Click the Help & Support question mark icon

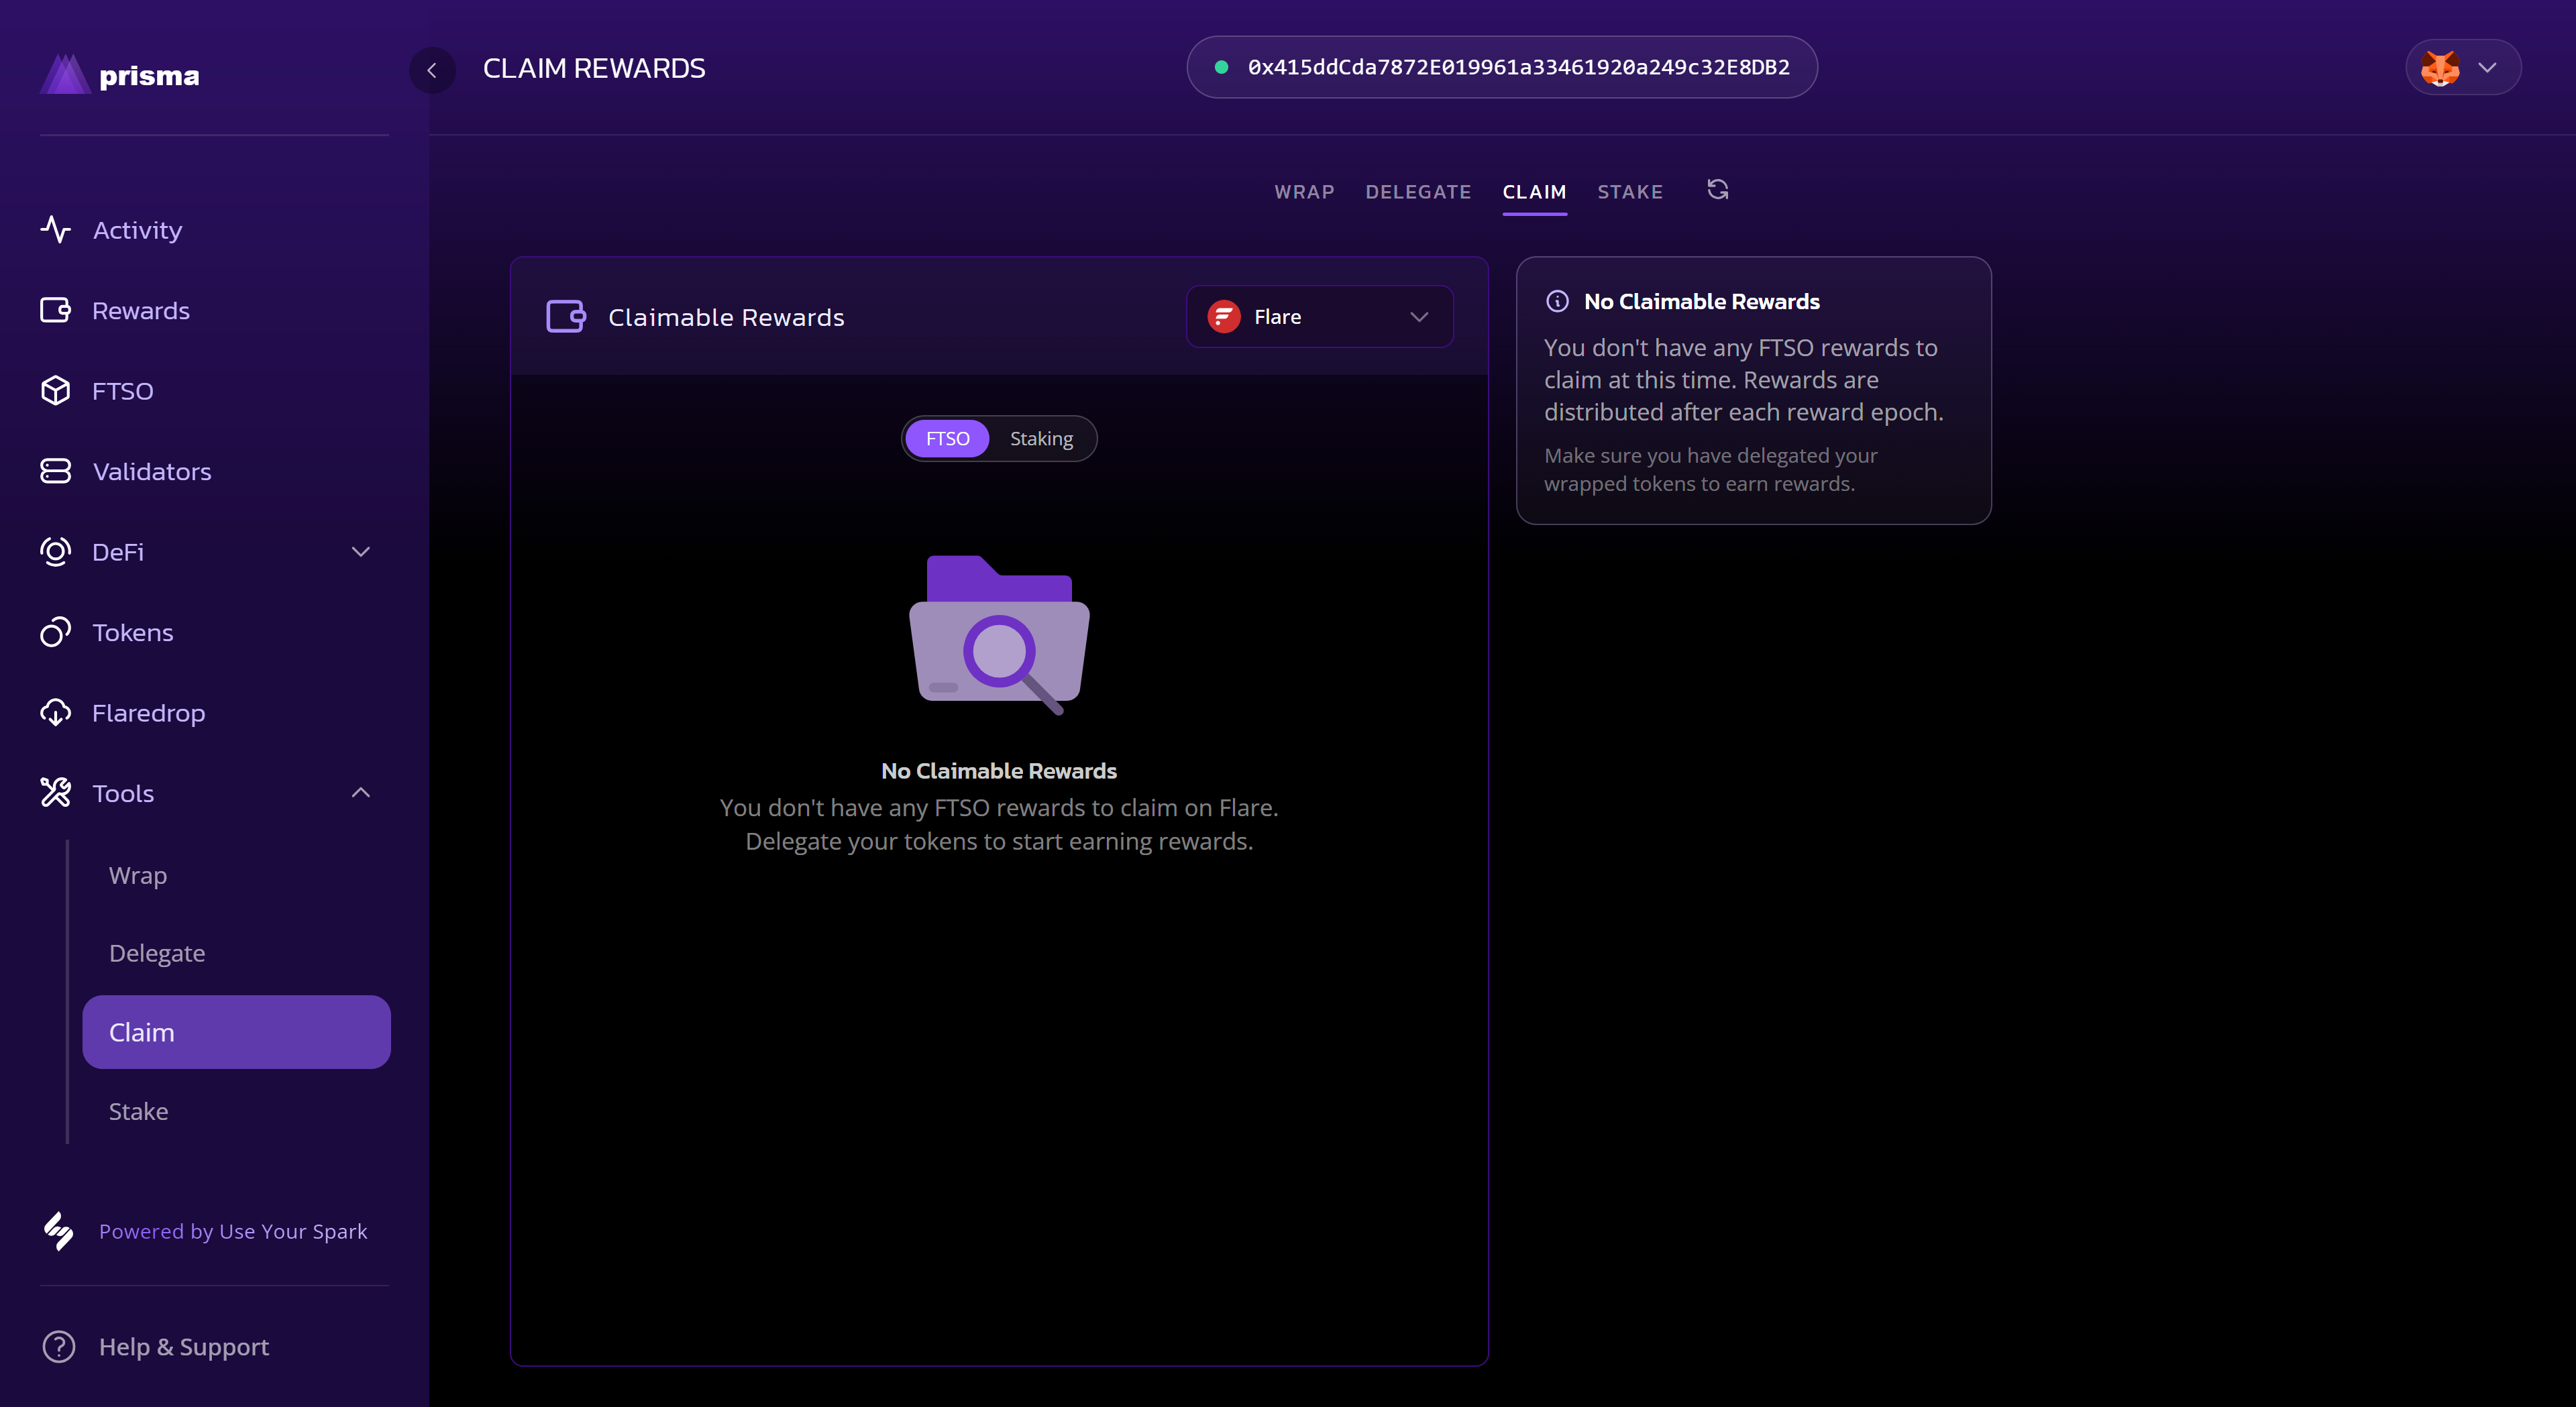pyautogui.click(x=59, y=1346)
